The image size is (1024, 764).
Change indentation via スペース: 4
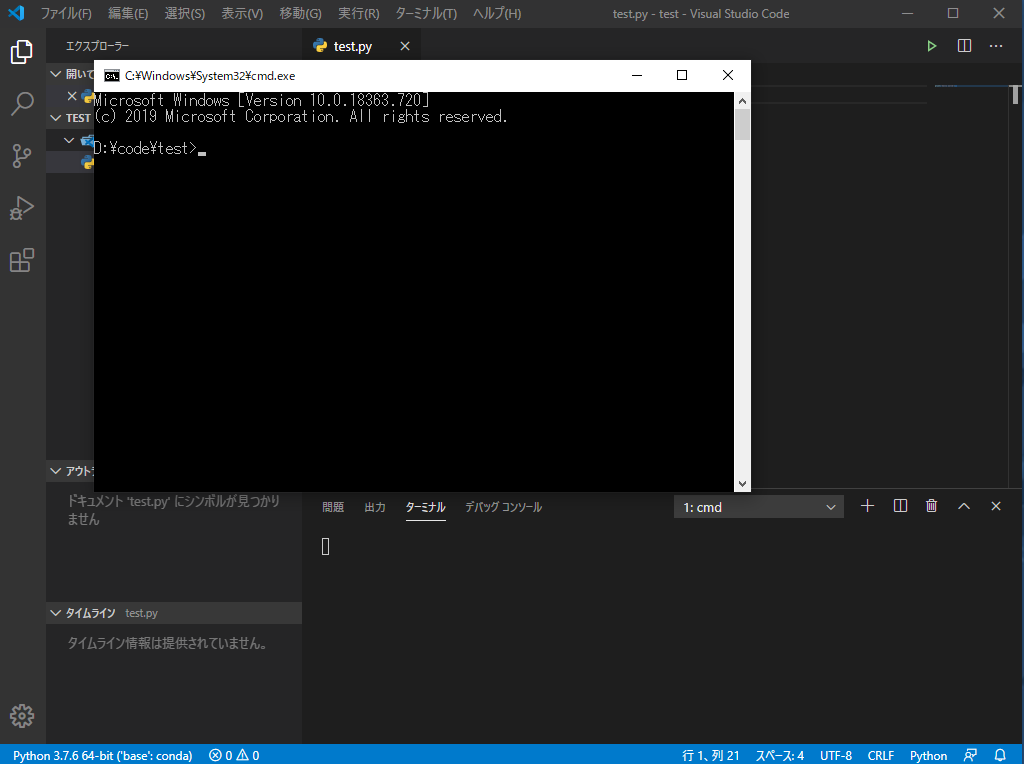pyautogui.click(x=780, y=755)
